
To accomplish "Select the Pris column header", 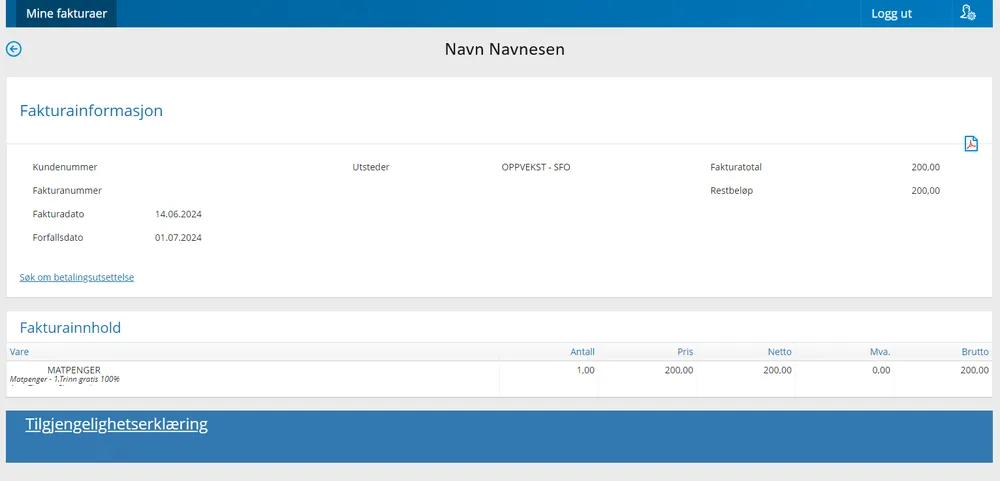I will click(x=683, y=352).
